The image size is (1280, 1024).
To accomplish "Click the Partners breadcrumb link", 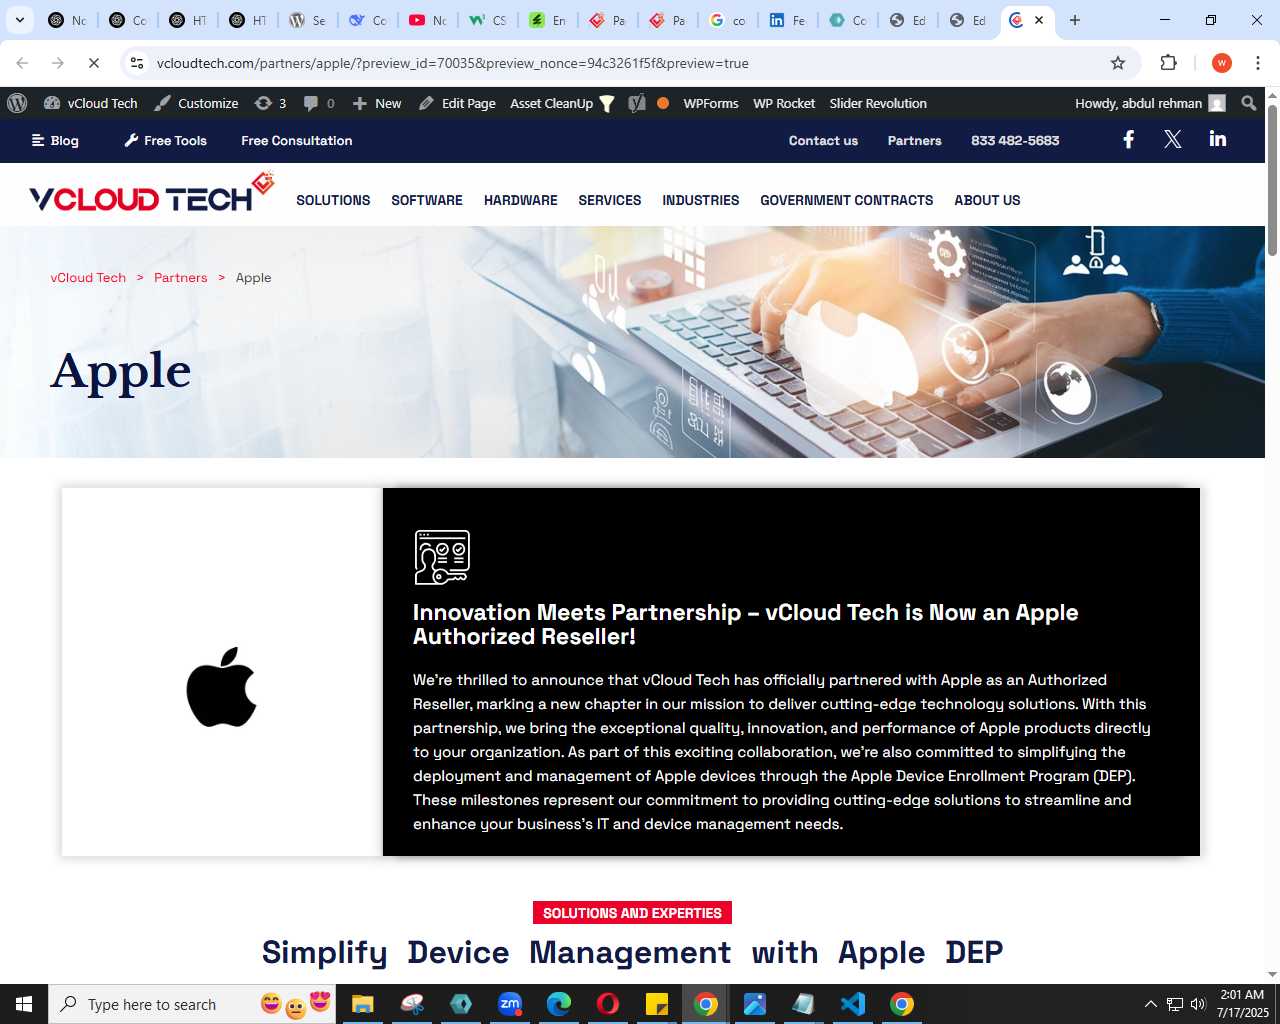I will 181,277.
